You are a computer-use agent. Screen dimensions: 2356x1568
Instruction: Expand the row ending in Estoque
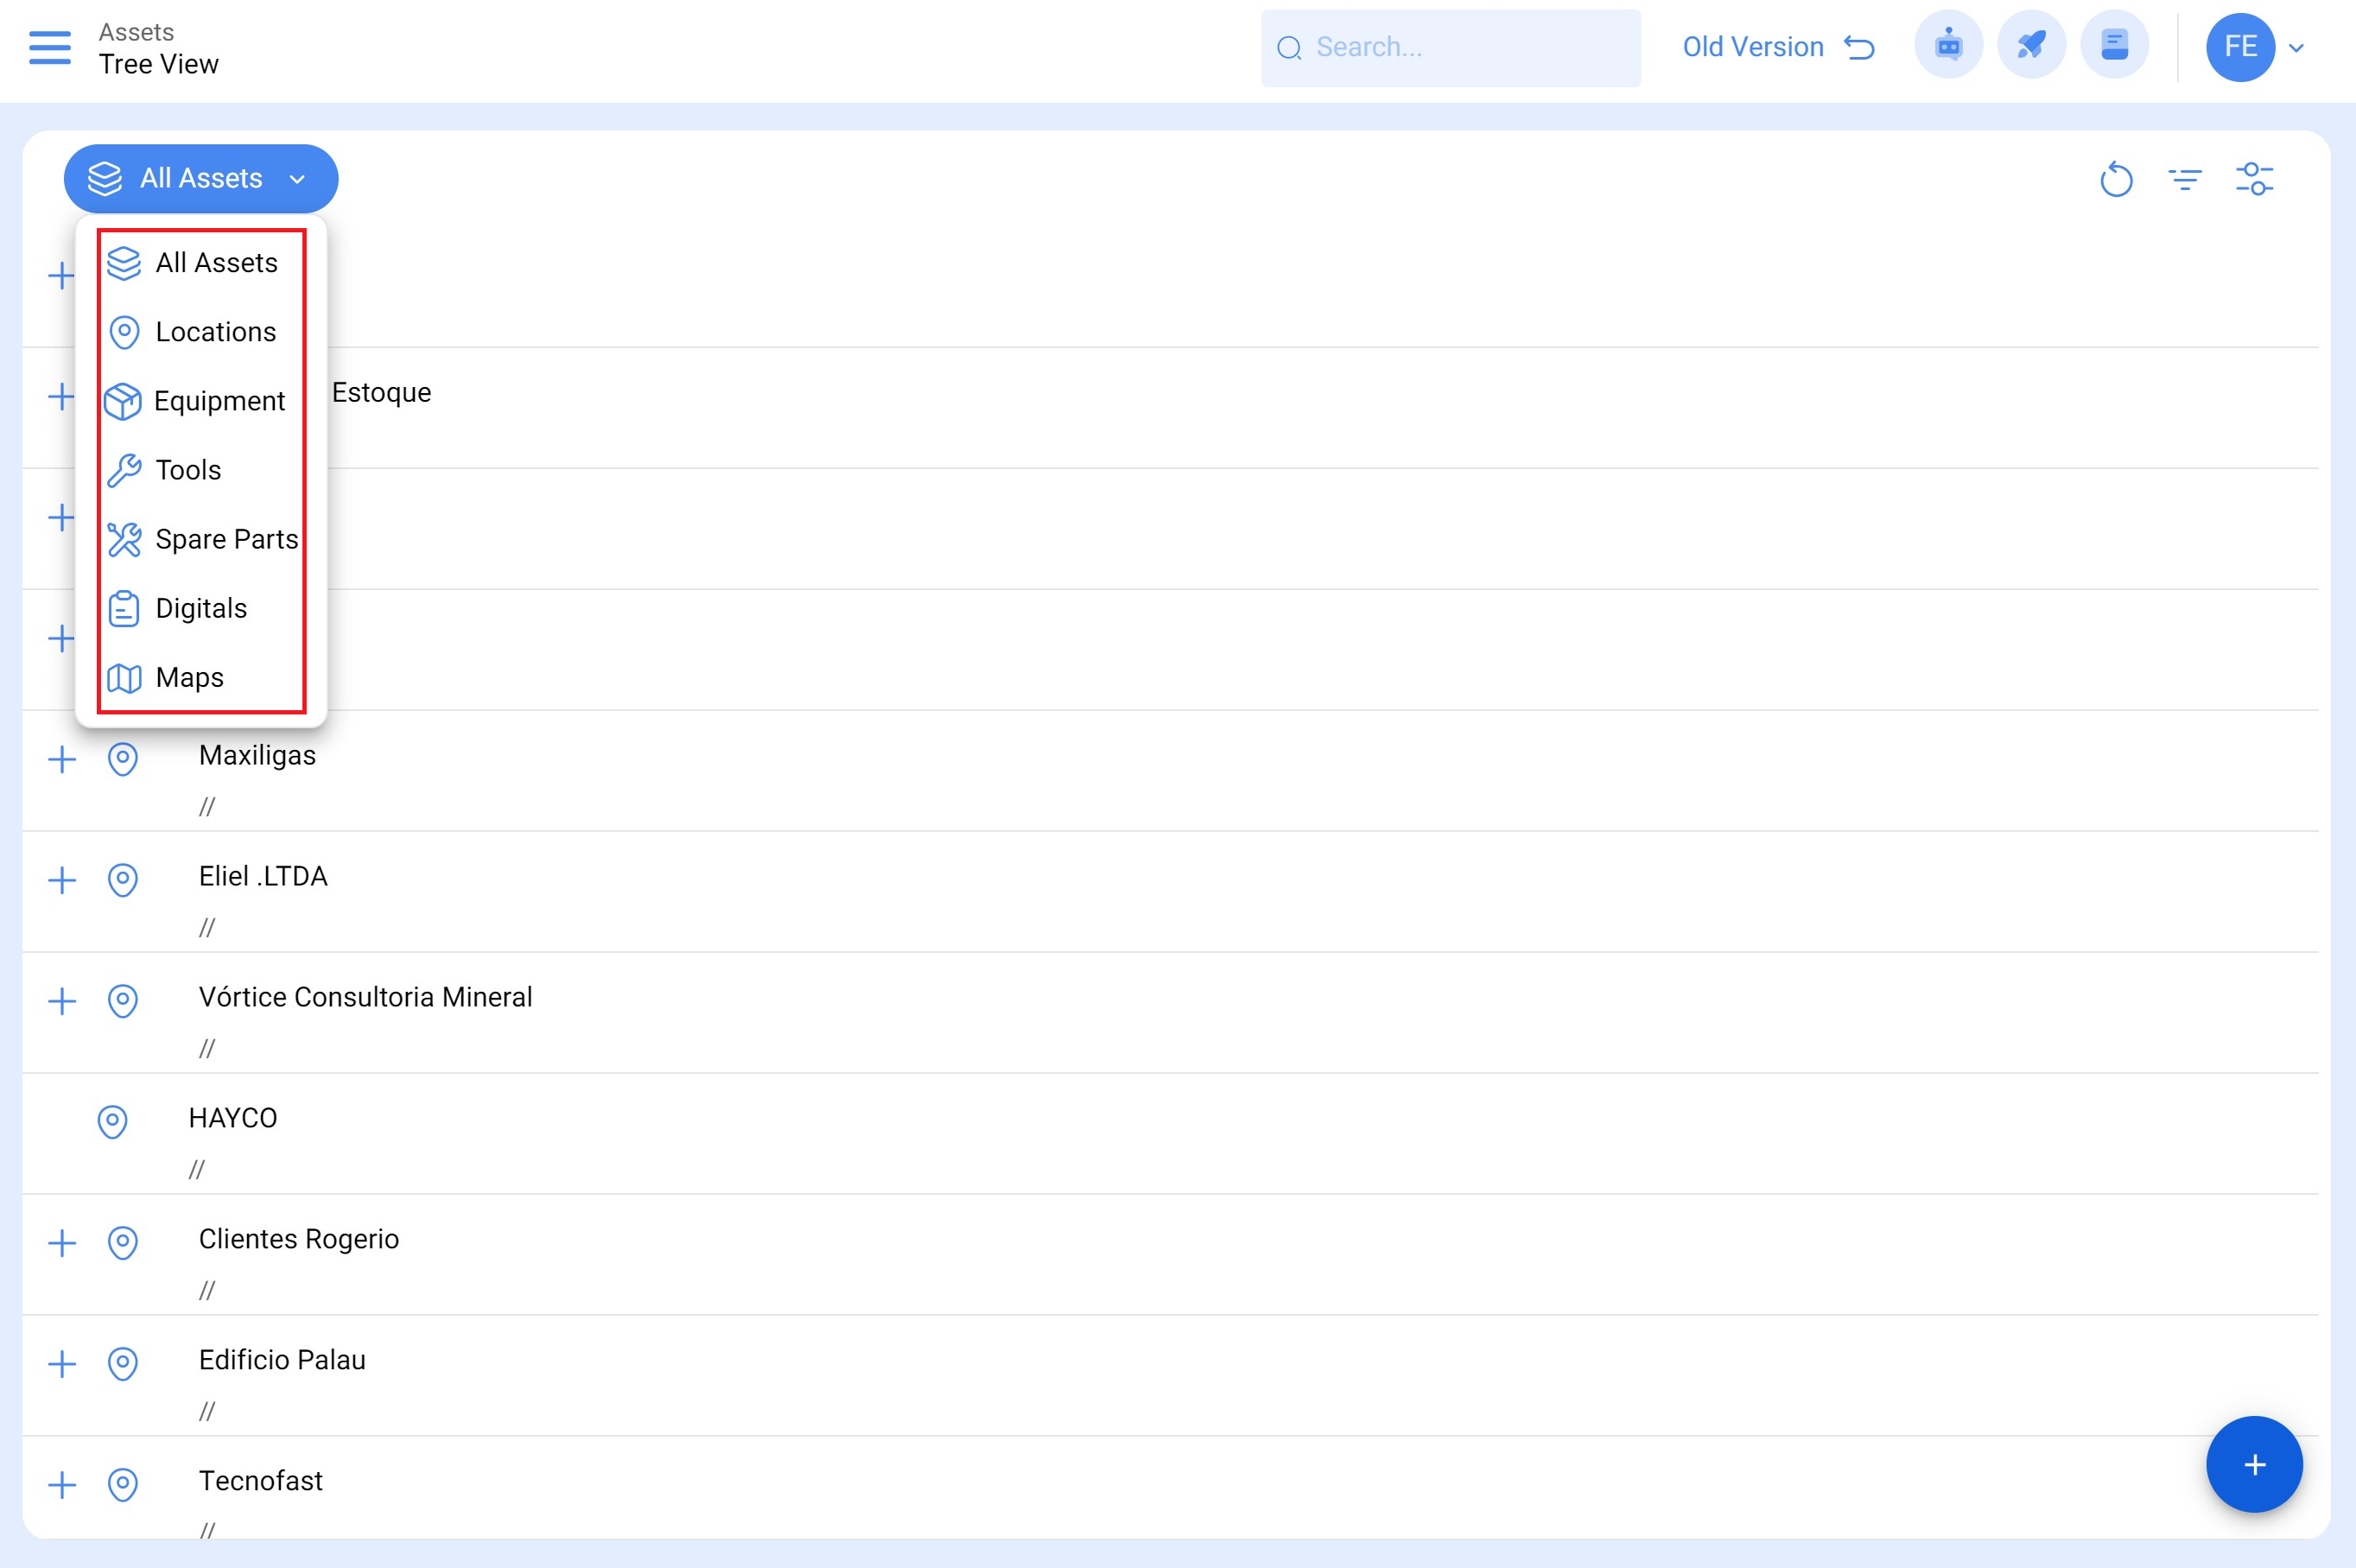tap(62, 396)
